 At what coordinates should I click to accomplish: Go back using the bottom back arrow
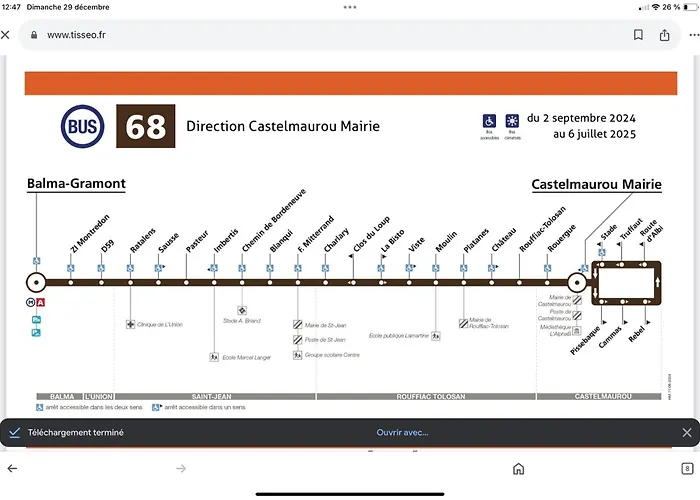coord(12,468)
